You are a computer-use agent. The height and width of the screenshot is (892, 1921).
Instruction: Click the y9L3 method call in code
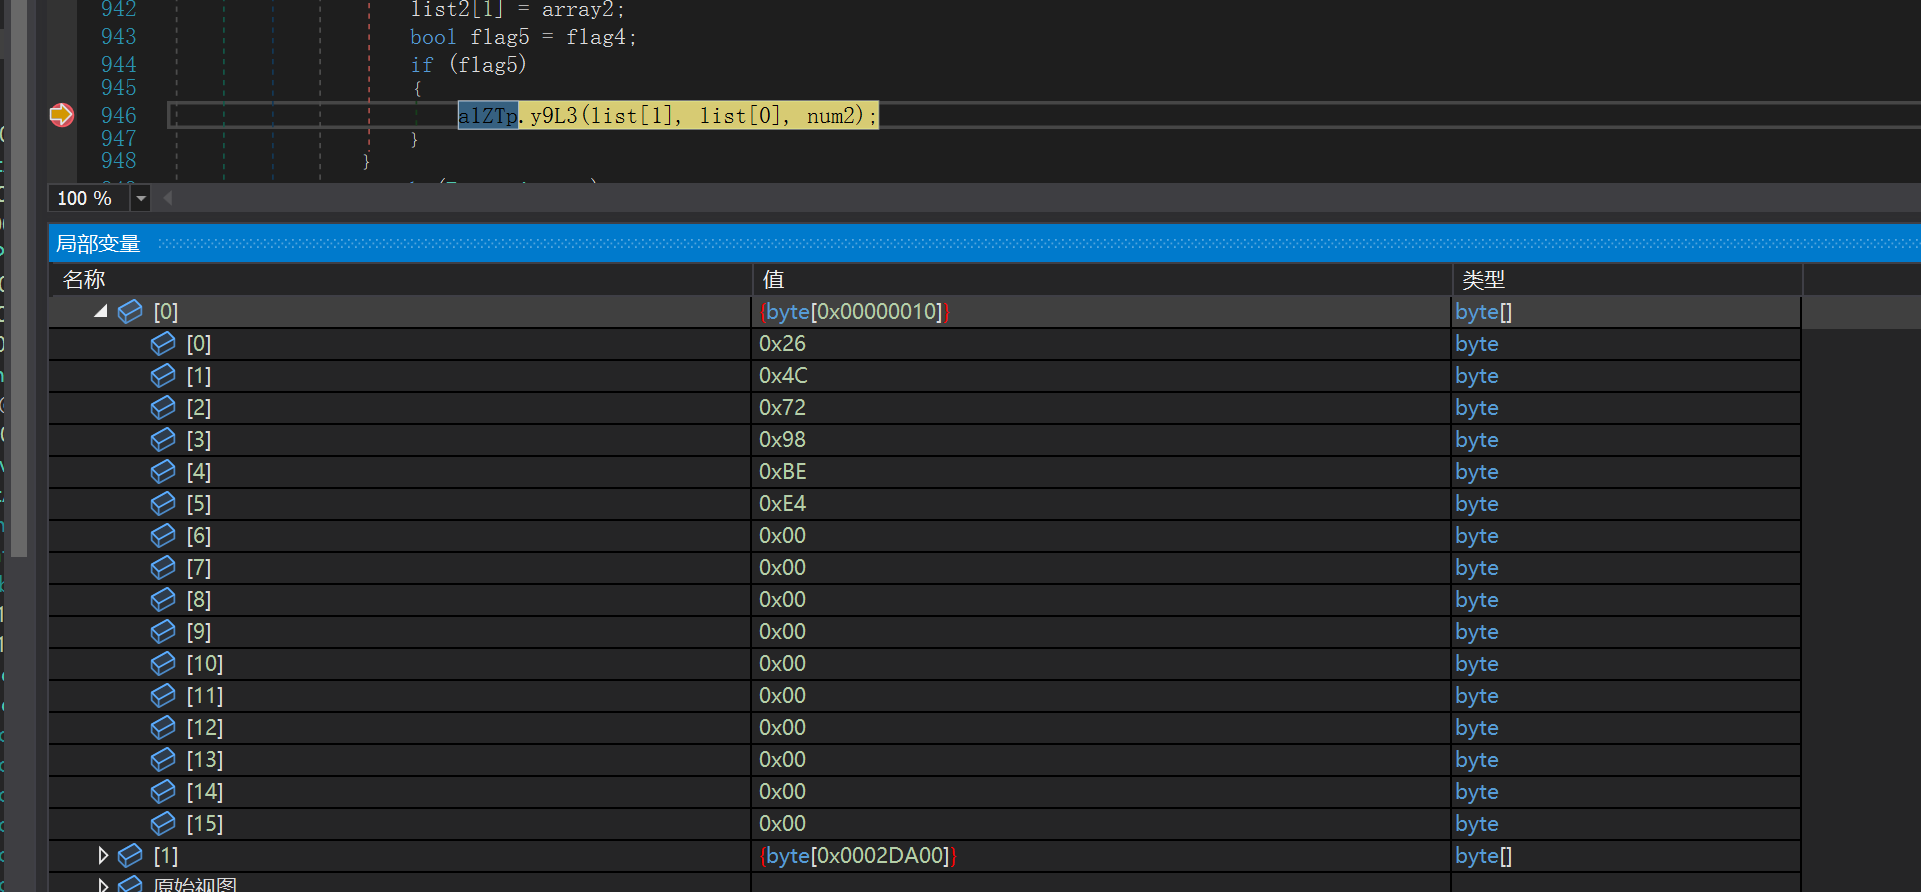pyautogui.click(x=554, y=115)
